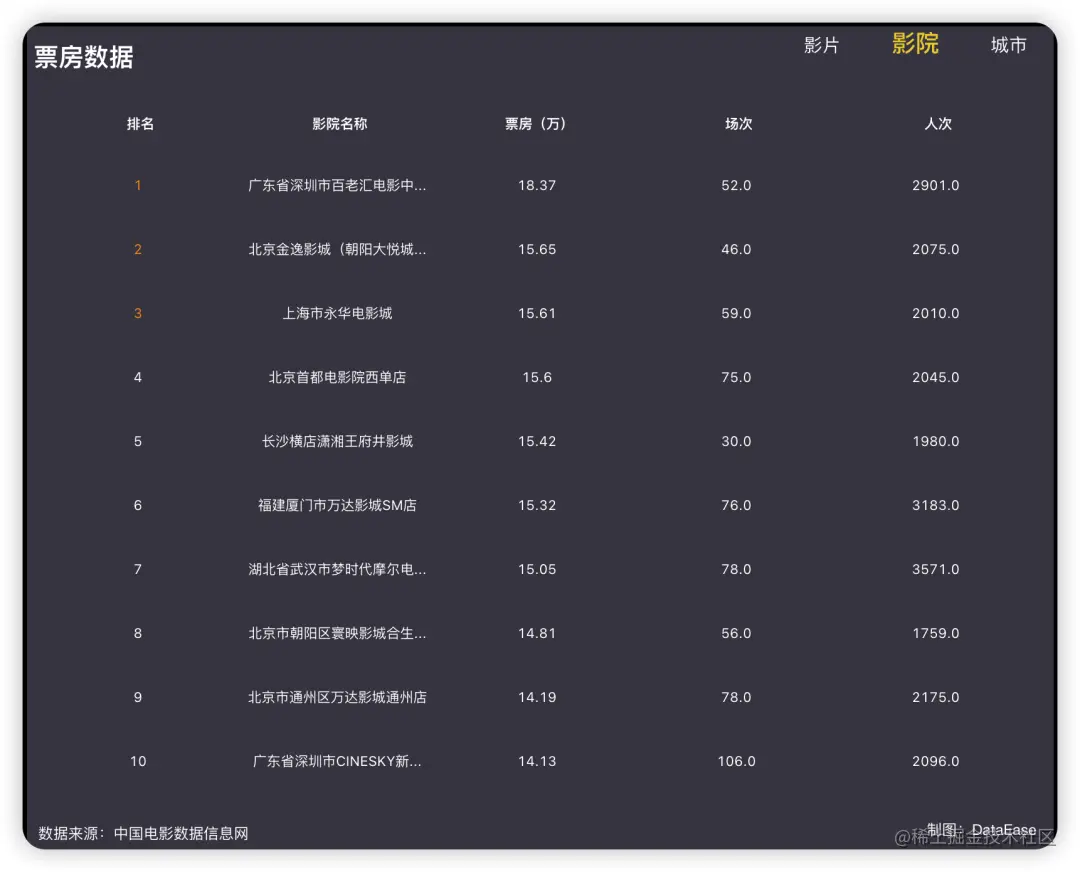Click attendance value 2045.0

point(935,377)
